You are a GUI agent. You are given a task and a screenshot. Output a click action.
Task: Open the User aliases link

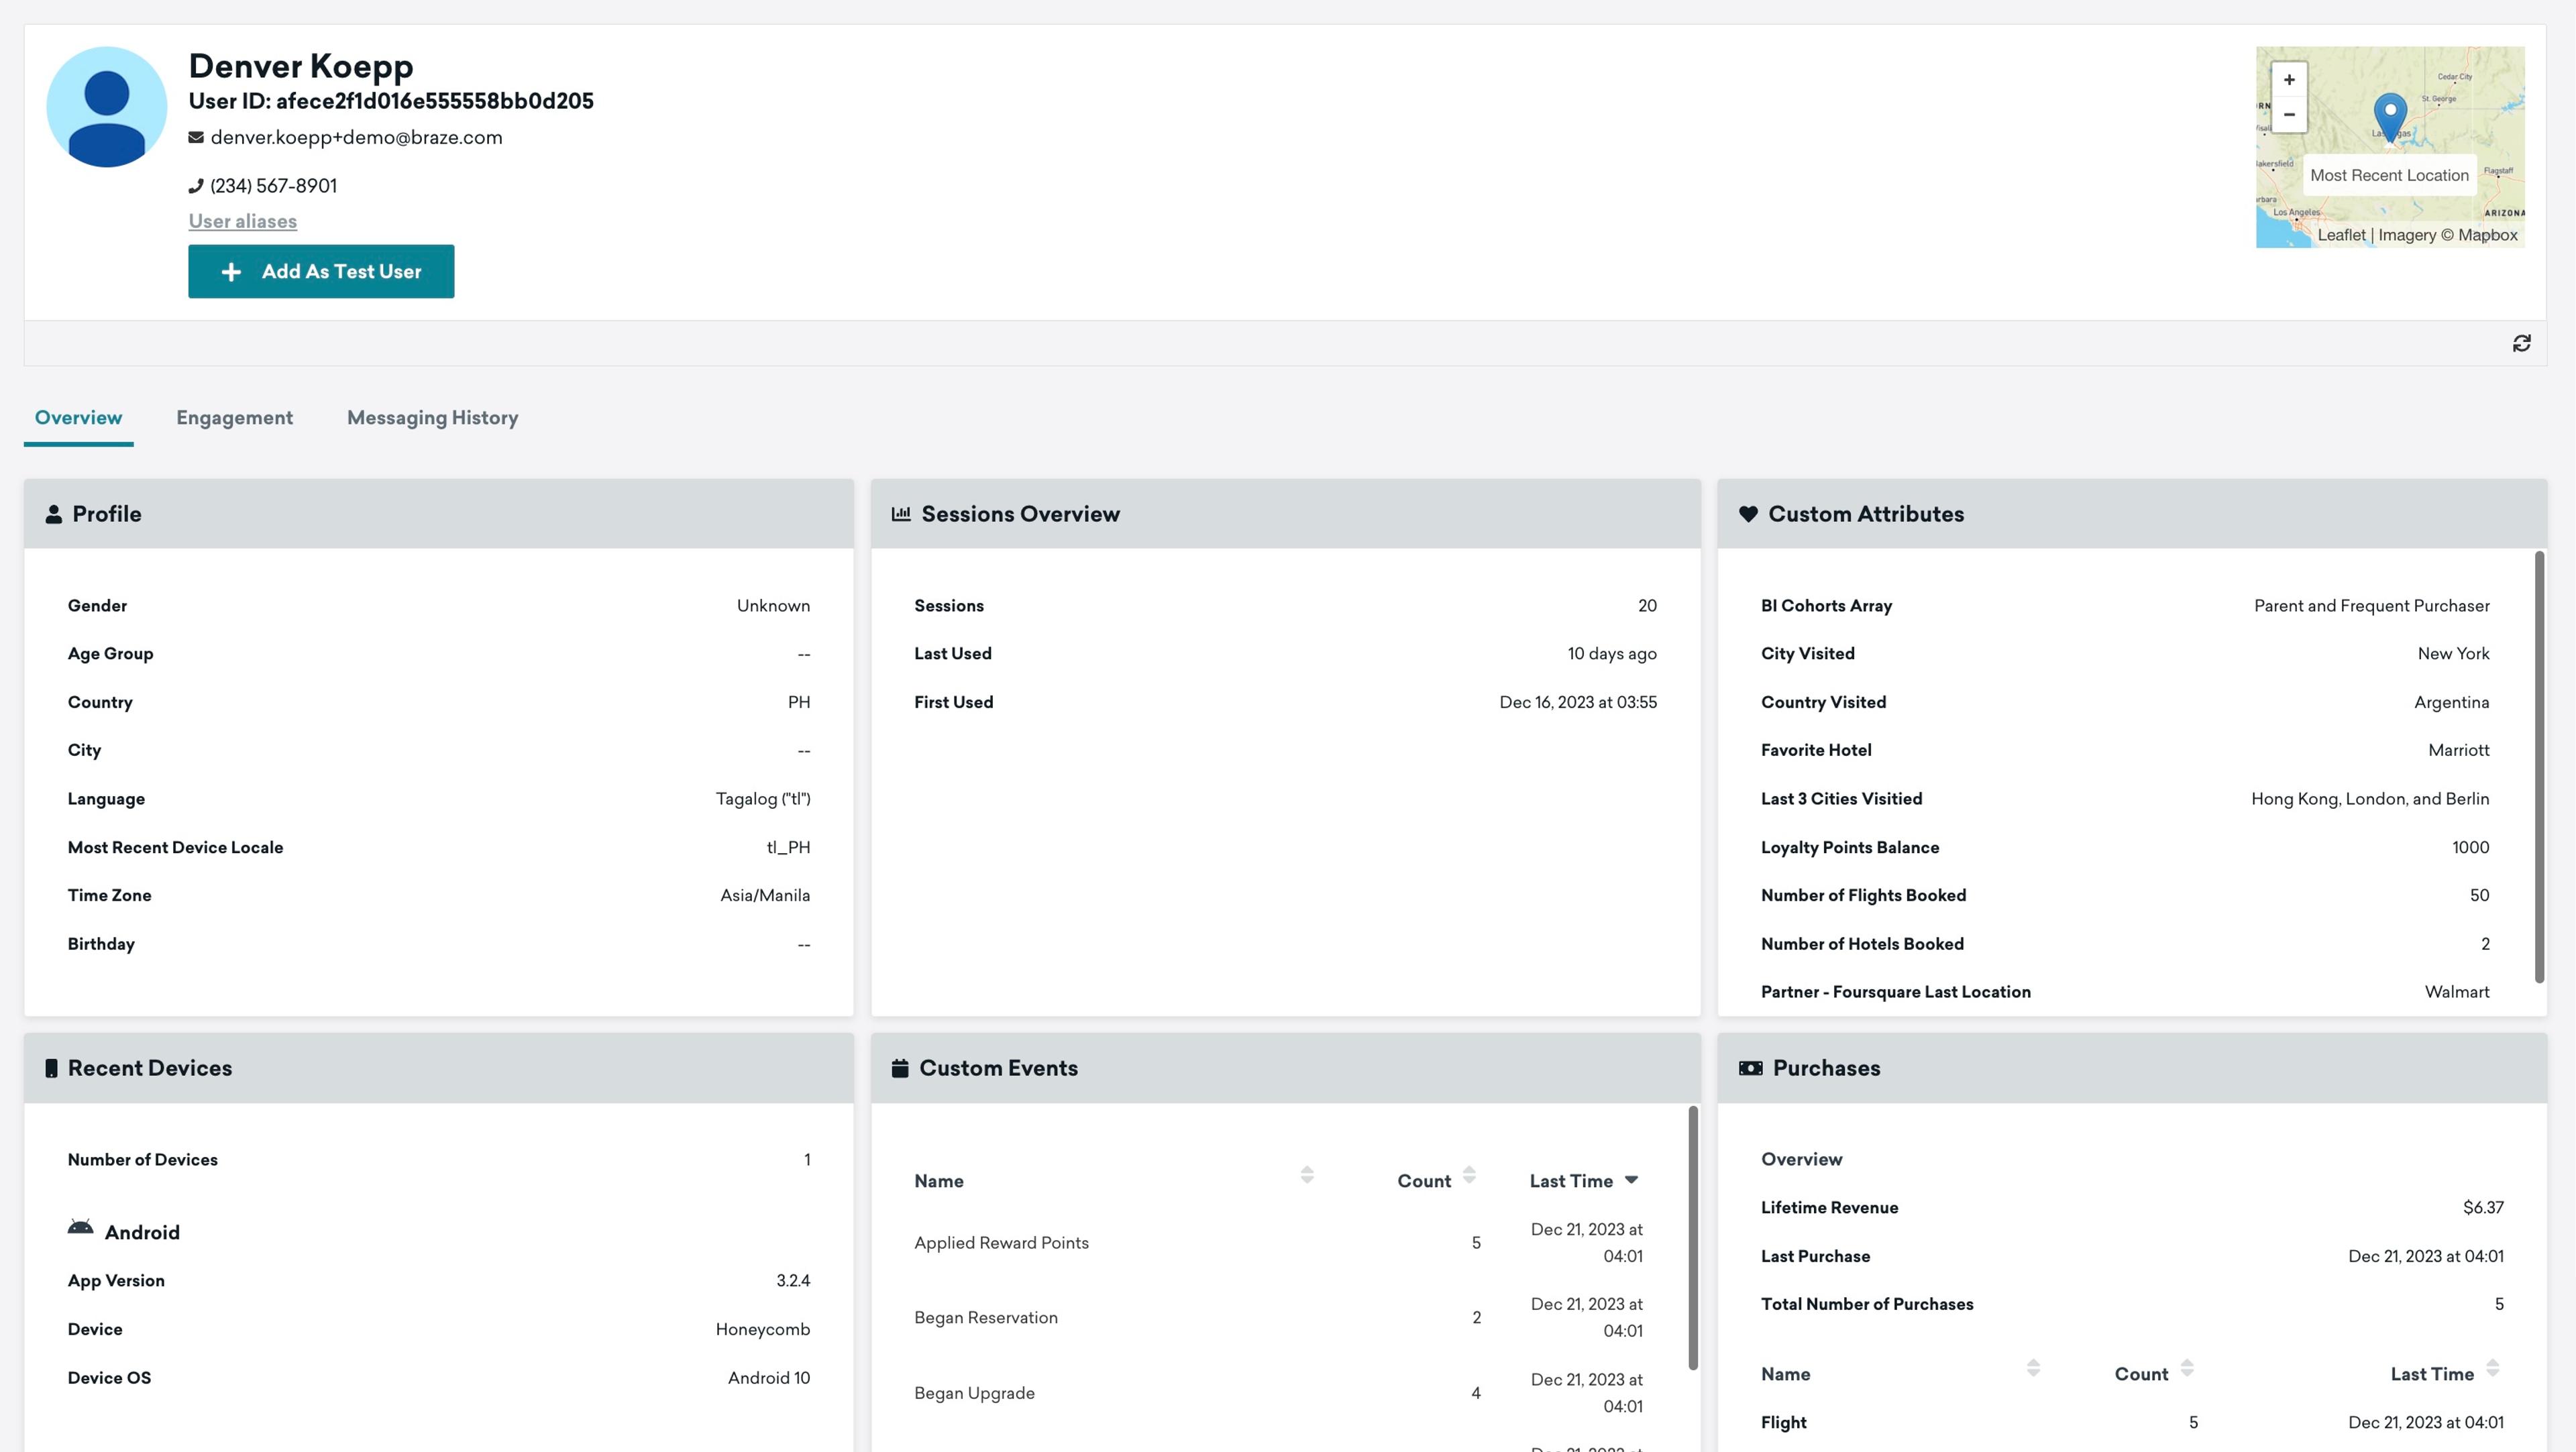tap(242, 221)
